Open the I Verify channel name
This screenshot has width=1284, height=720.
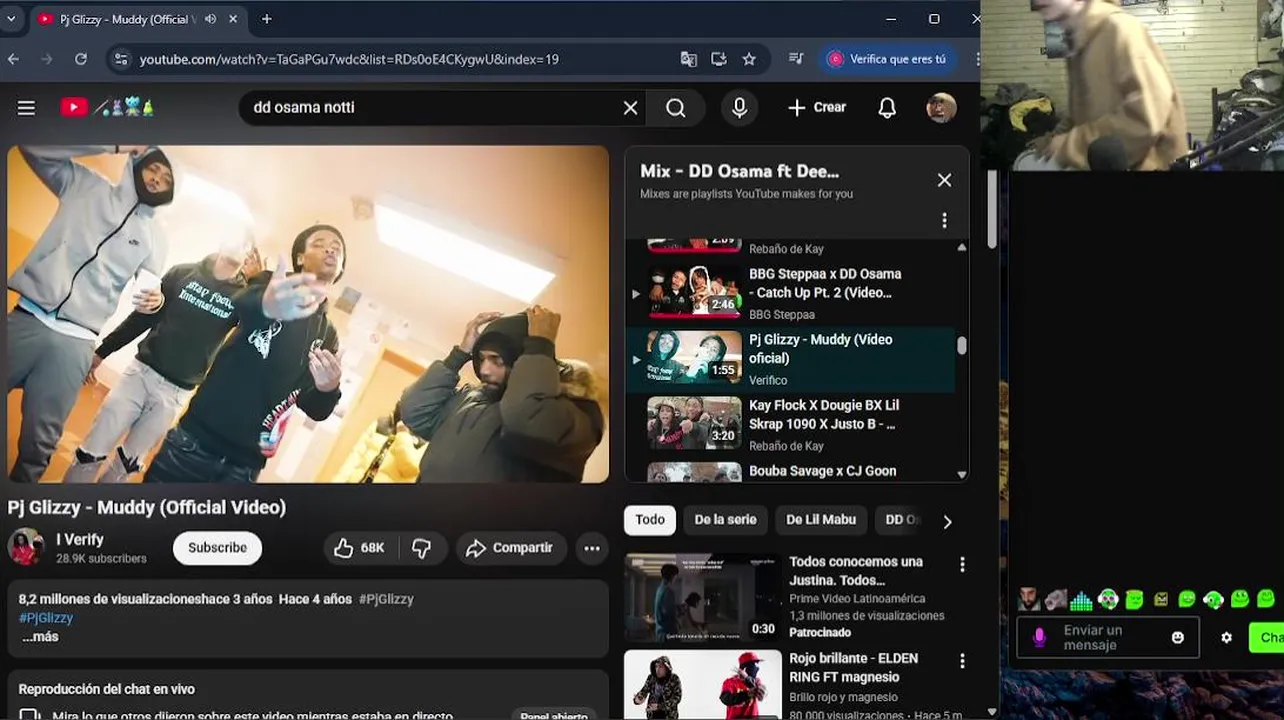tap(80, 539)
